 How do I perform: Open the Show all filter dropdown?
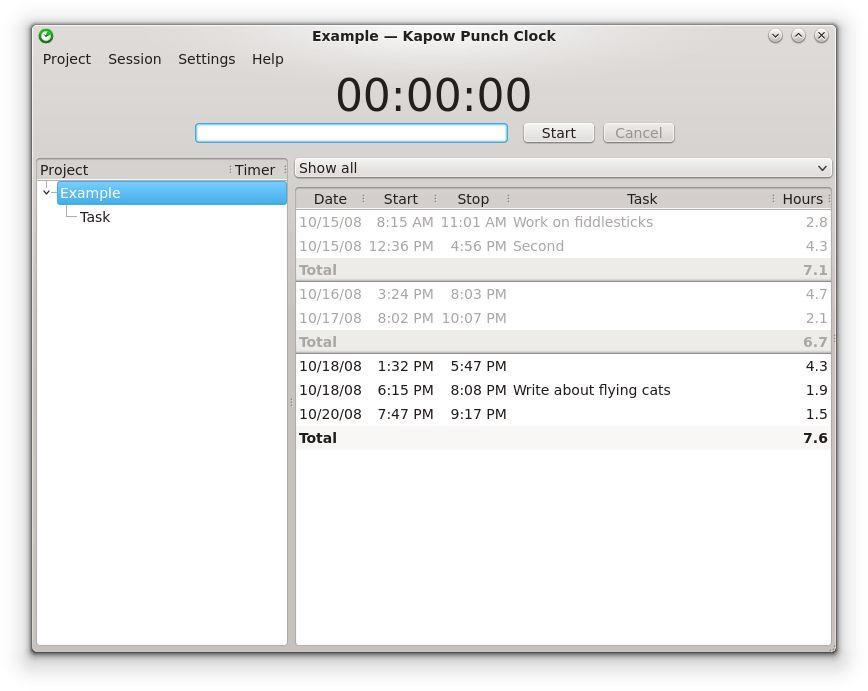(x=563, y=168)
